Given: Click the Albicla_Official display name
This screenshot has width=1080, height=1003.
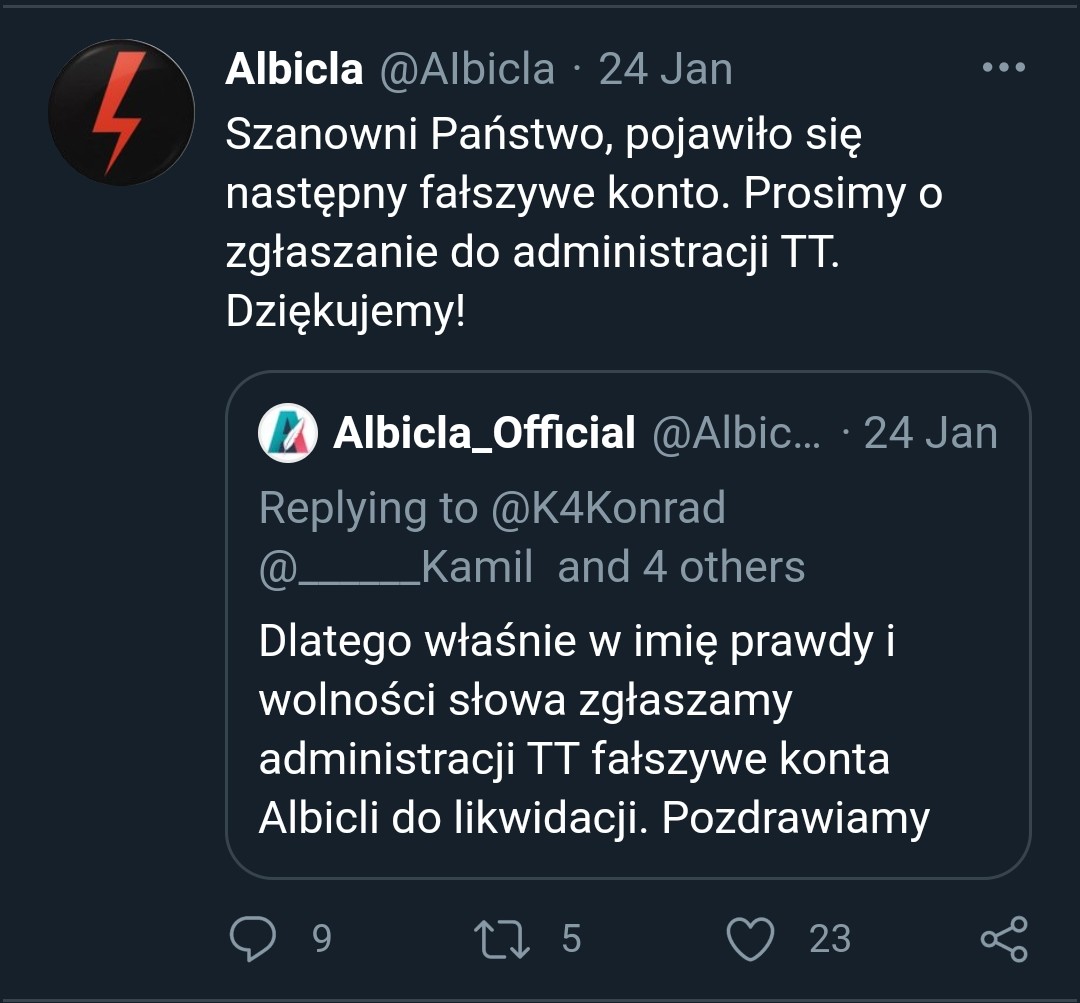Looking at the screenshot, I should pyautogui.click(x=484, y=434).
